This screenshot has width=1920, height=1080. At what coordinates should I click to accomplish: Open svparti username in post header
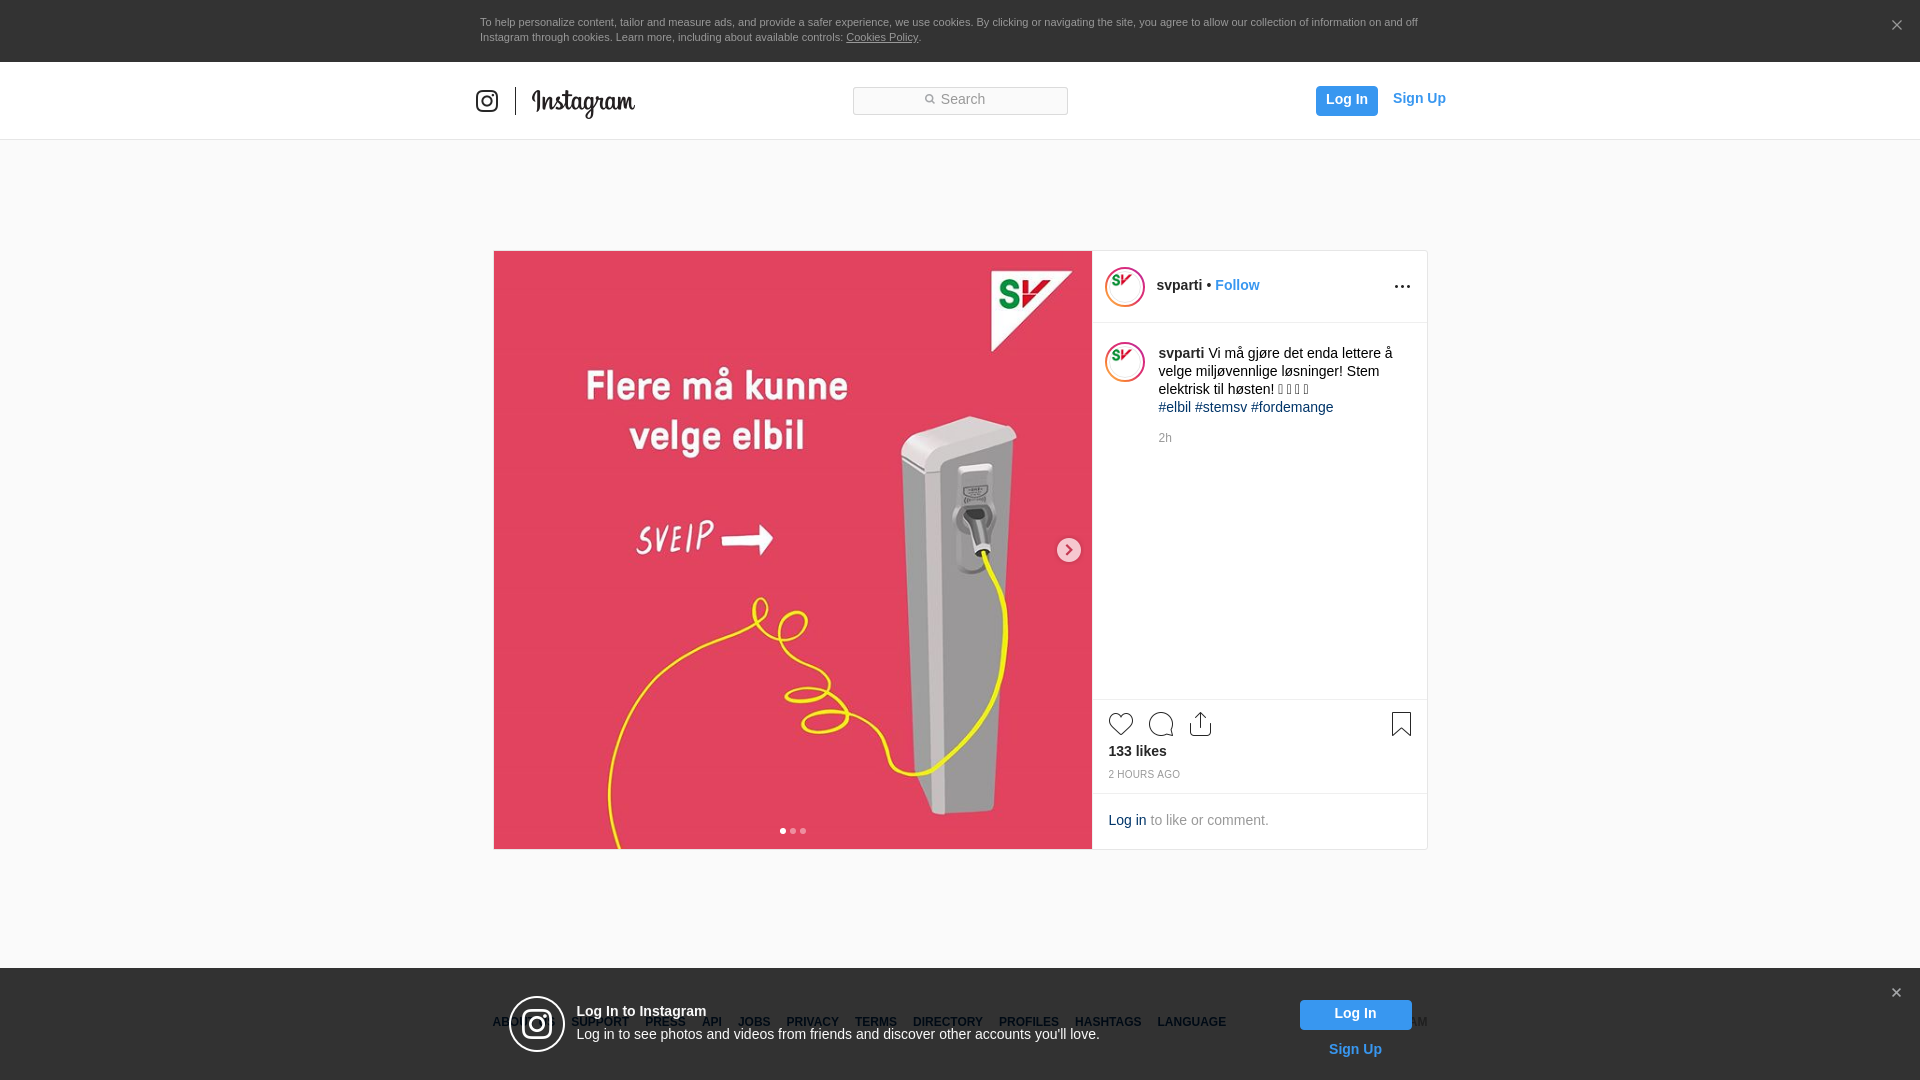[1179, 285]
